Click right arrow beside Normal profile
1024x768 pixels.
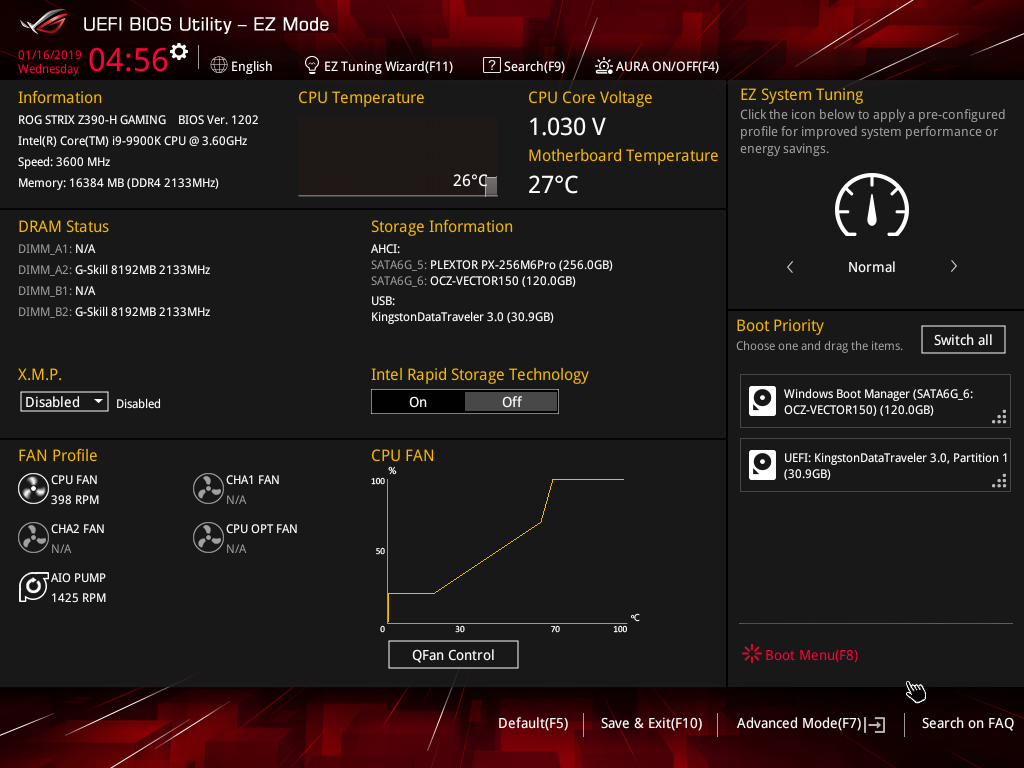pos(953,267)
